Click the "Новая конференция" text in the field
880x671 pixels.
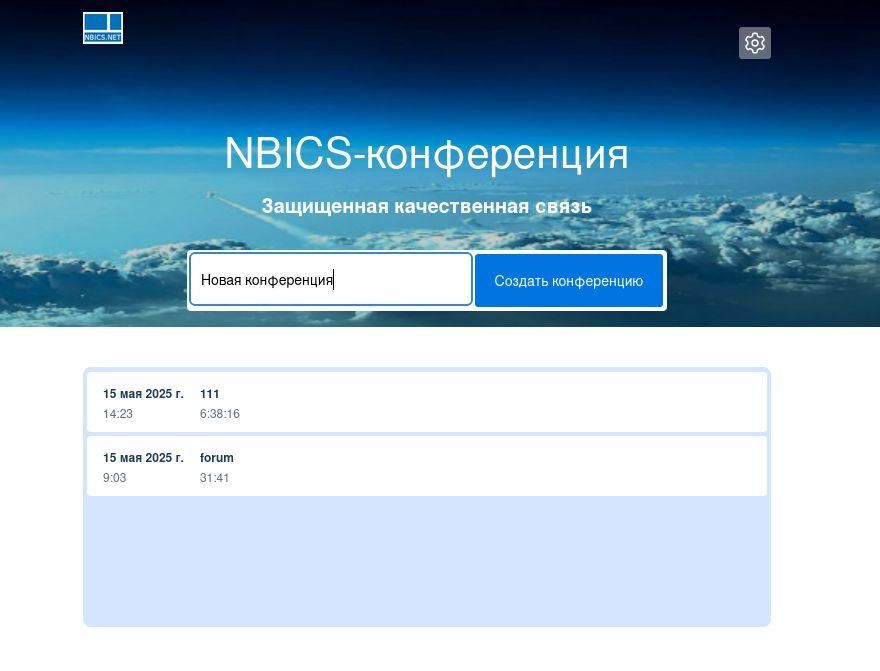coord(266,280)
